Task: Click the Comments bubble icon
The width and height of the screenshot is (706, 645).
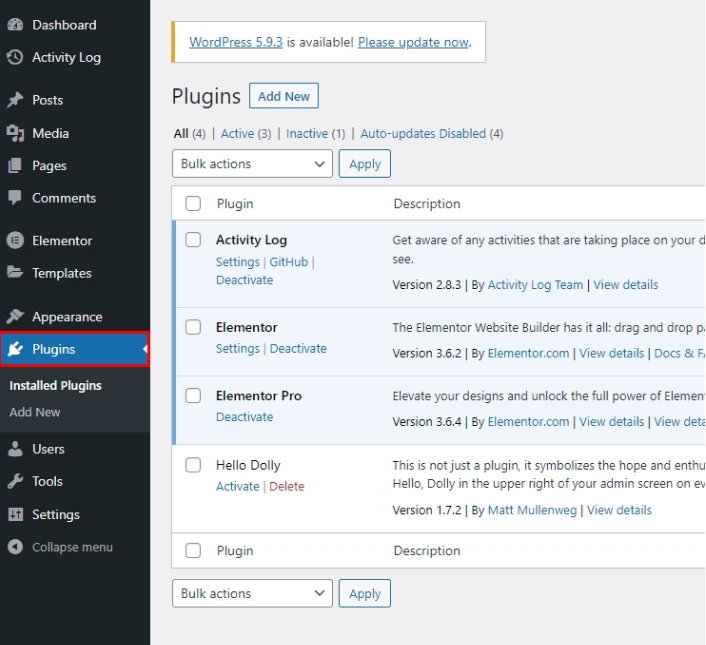Action: tap(15, 198)
